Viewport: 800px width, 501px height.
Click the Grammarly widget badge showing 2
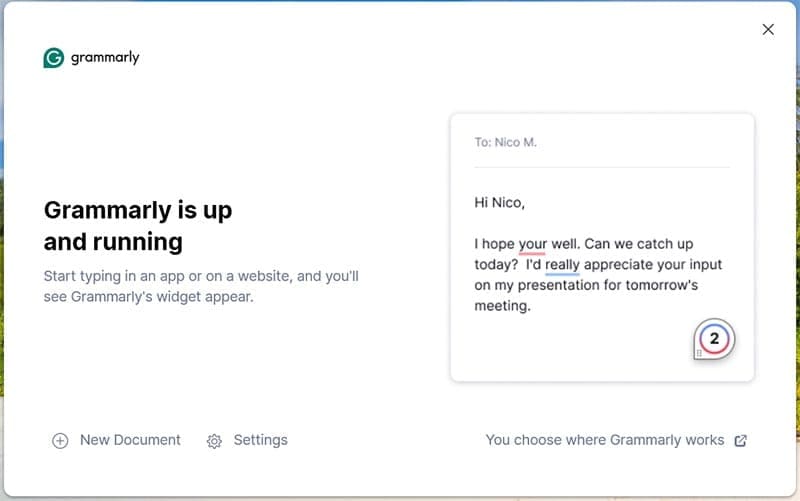[x=715, y=339]
